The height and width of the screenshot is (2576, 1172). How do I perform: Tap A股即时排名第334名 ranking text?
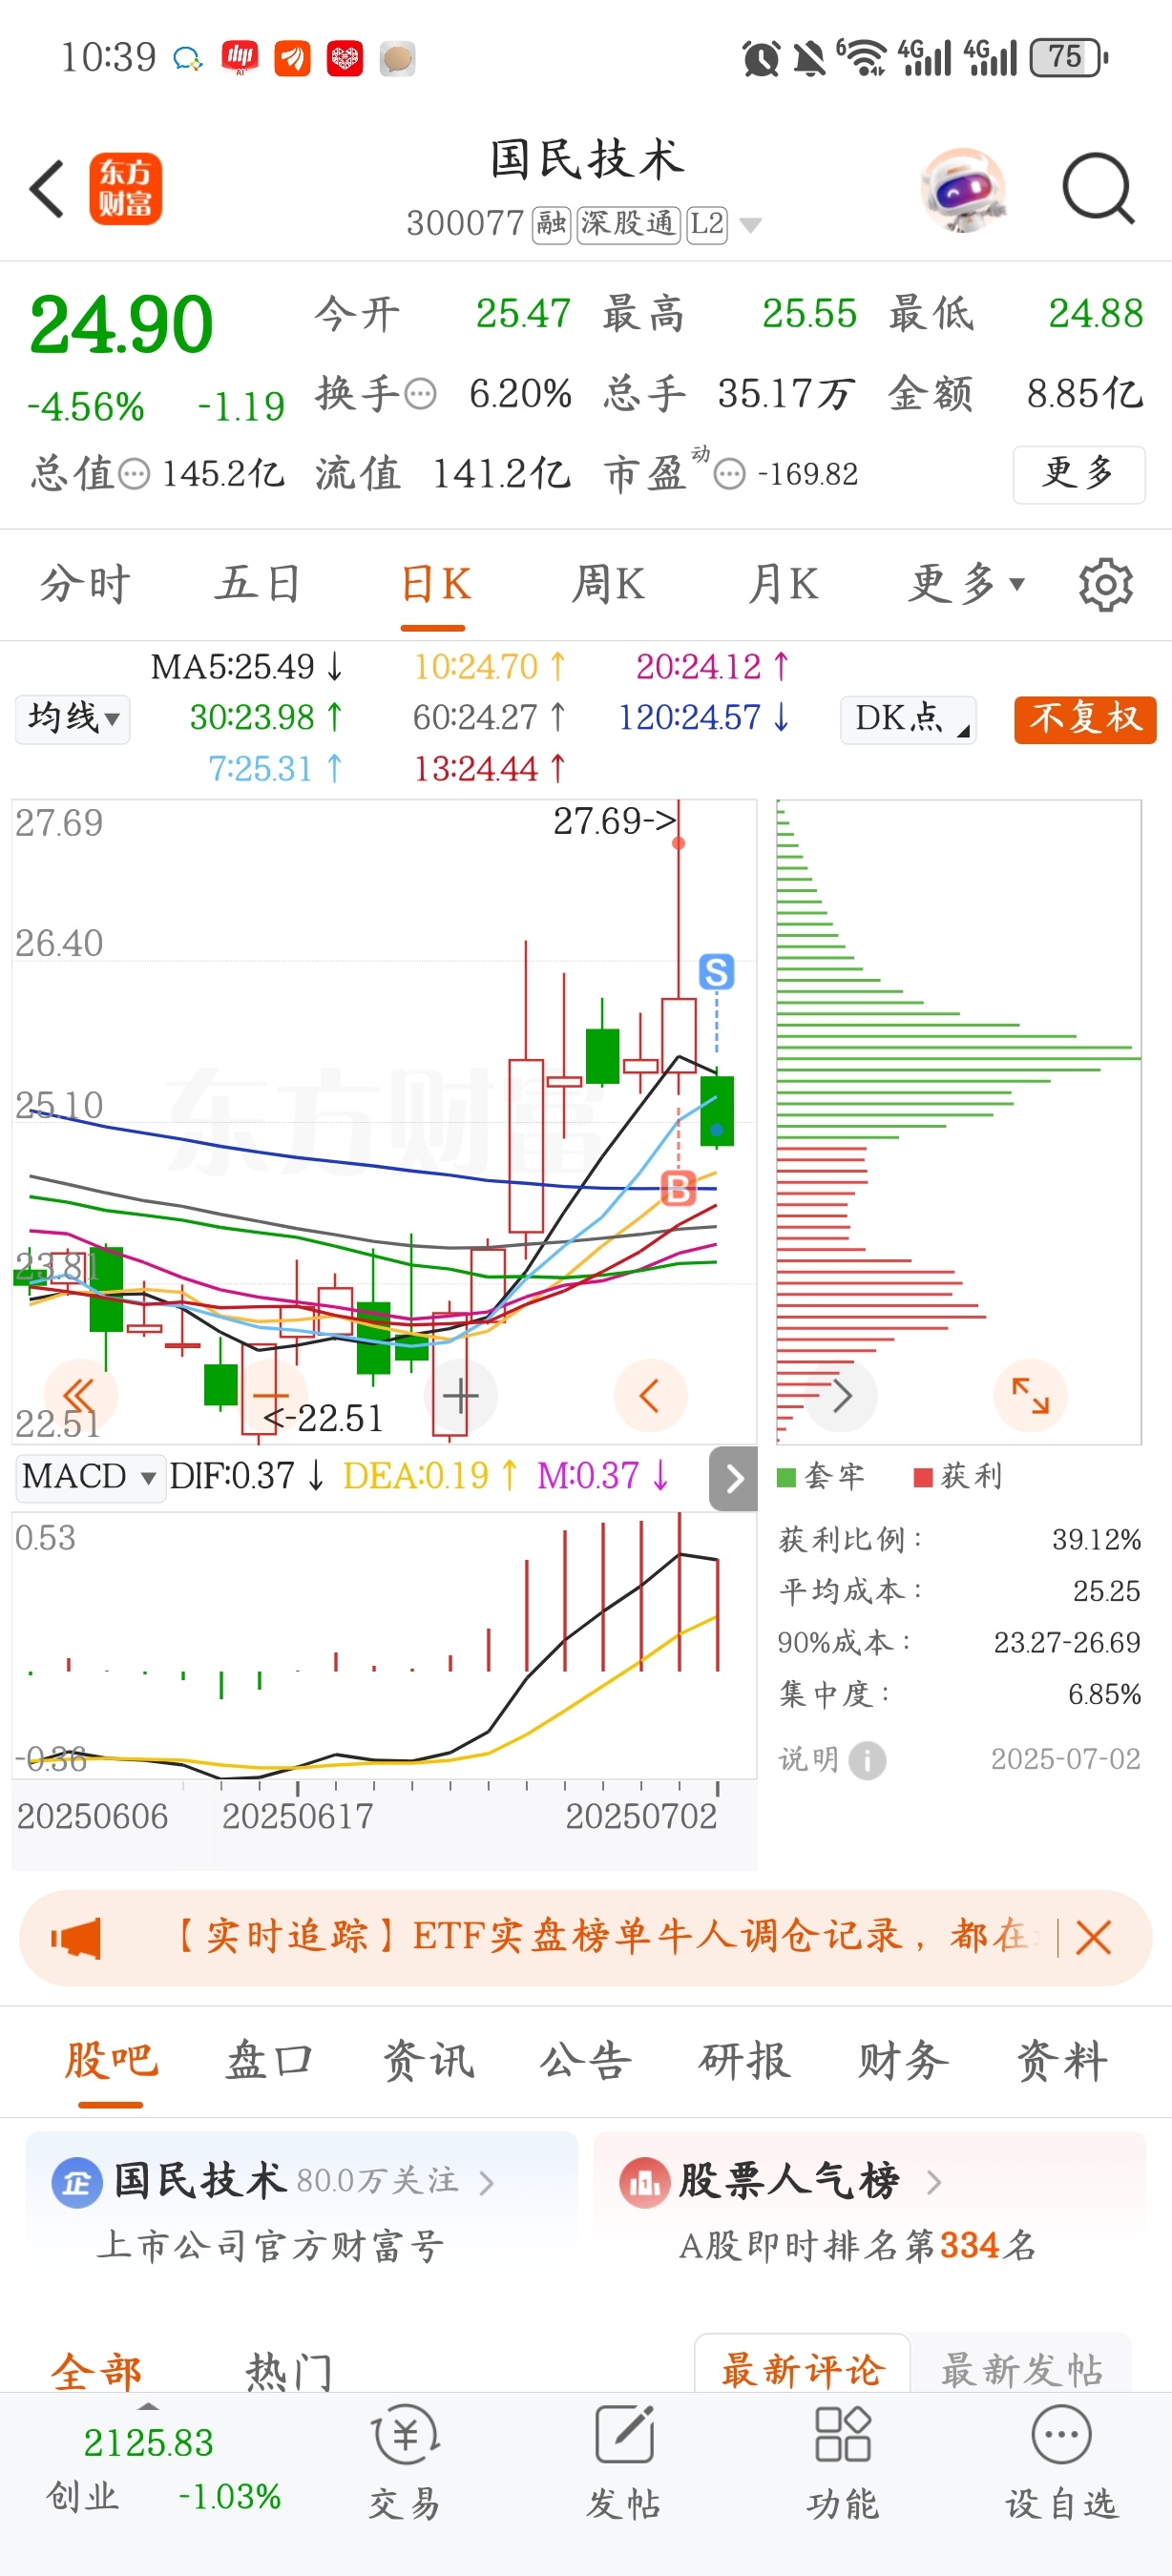pos(857,2246)
